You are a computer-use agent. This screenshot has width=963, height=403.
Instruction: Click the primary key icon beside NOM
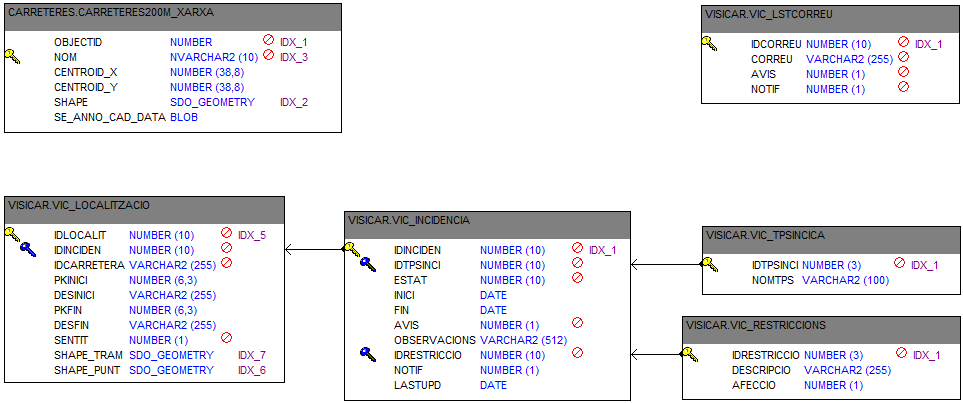13,57
